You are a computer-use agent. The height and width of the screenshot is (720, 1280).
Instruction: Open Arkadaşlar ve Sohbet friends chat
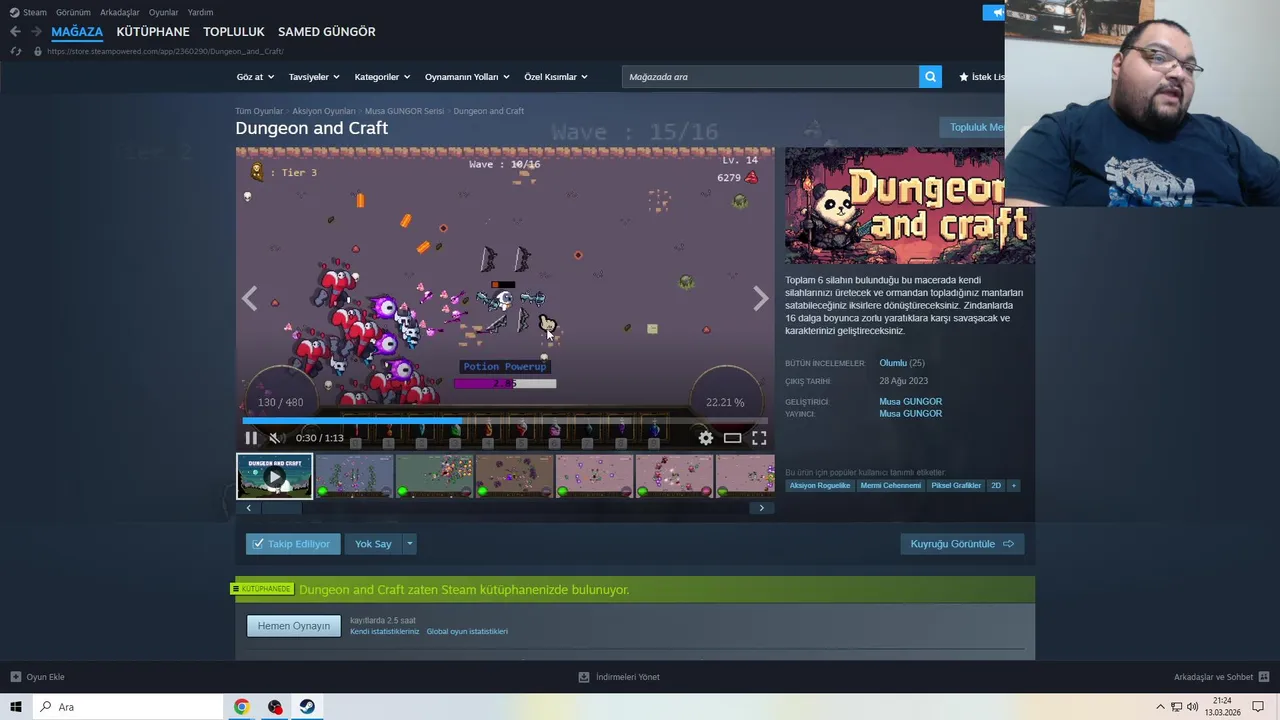pos(1222,677)
